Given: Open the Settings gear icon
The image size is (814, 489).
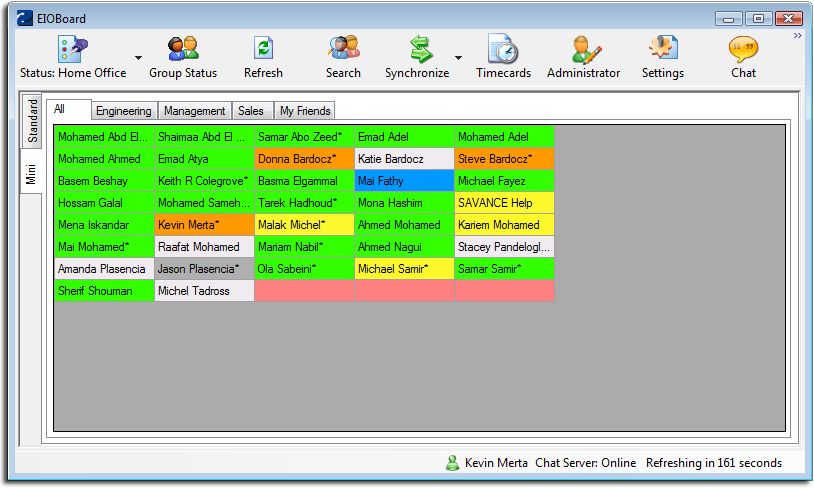Looking at the screenshot, I should pos(663,48).
